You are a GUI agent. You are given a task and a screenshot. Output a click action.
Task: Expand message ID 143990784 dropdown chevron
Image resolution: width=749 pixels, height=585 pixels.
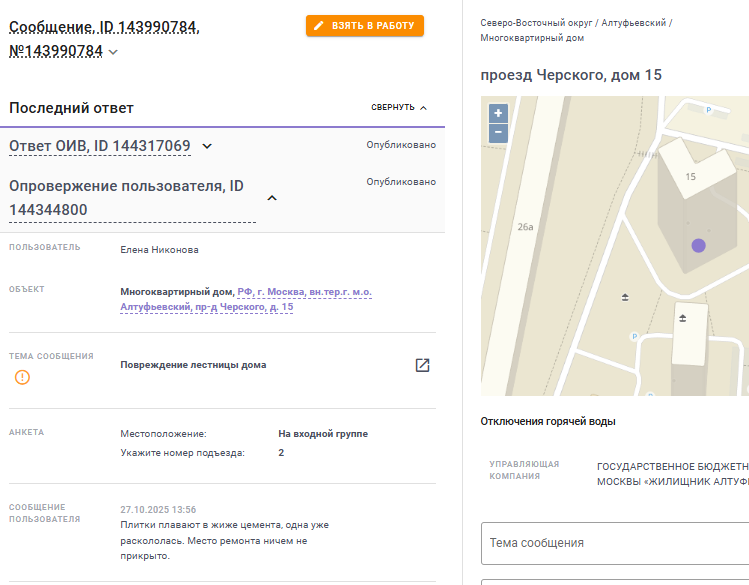click(113, 52)
